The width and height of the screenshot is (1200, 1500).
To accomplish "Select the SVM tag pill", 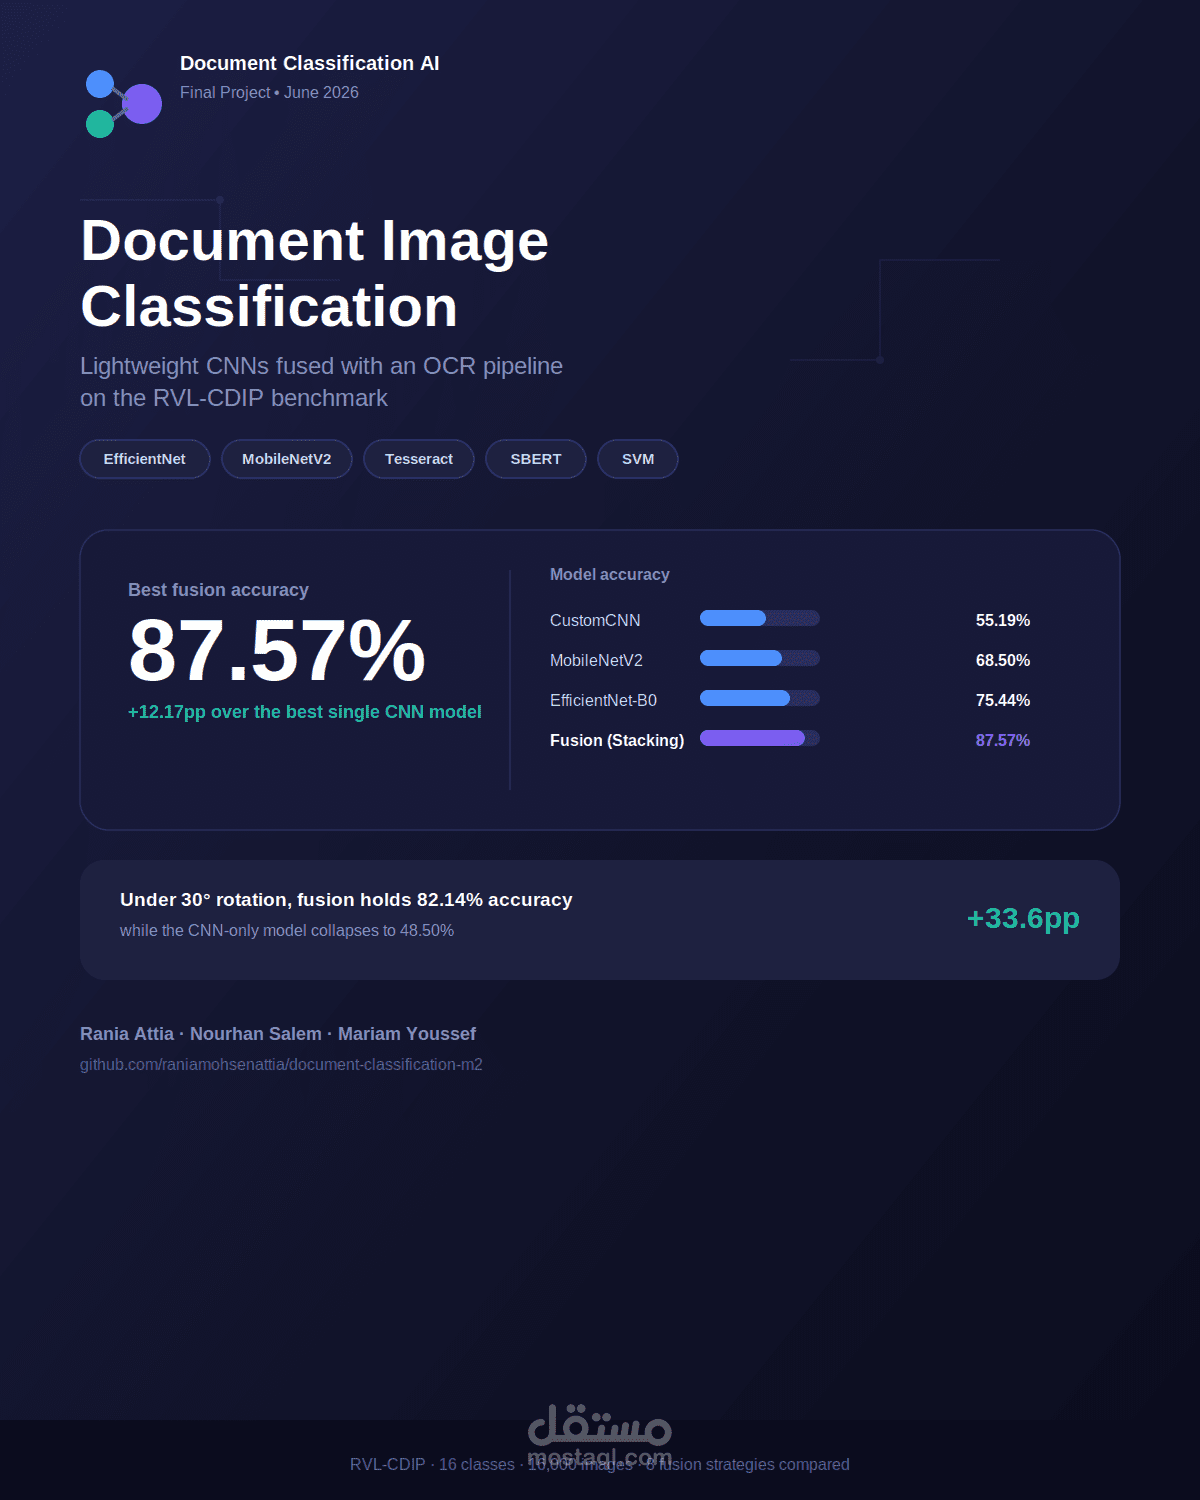I will point(638,459).
